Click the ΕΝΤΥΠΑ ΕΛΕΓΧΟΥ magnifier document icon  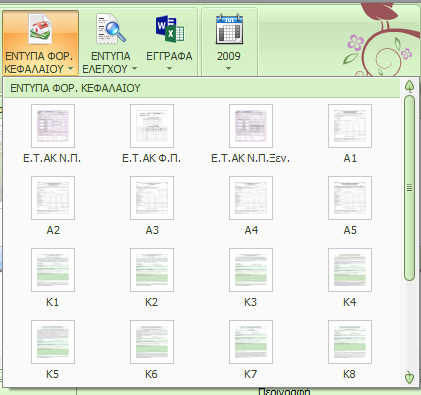[111, 29]
